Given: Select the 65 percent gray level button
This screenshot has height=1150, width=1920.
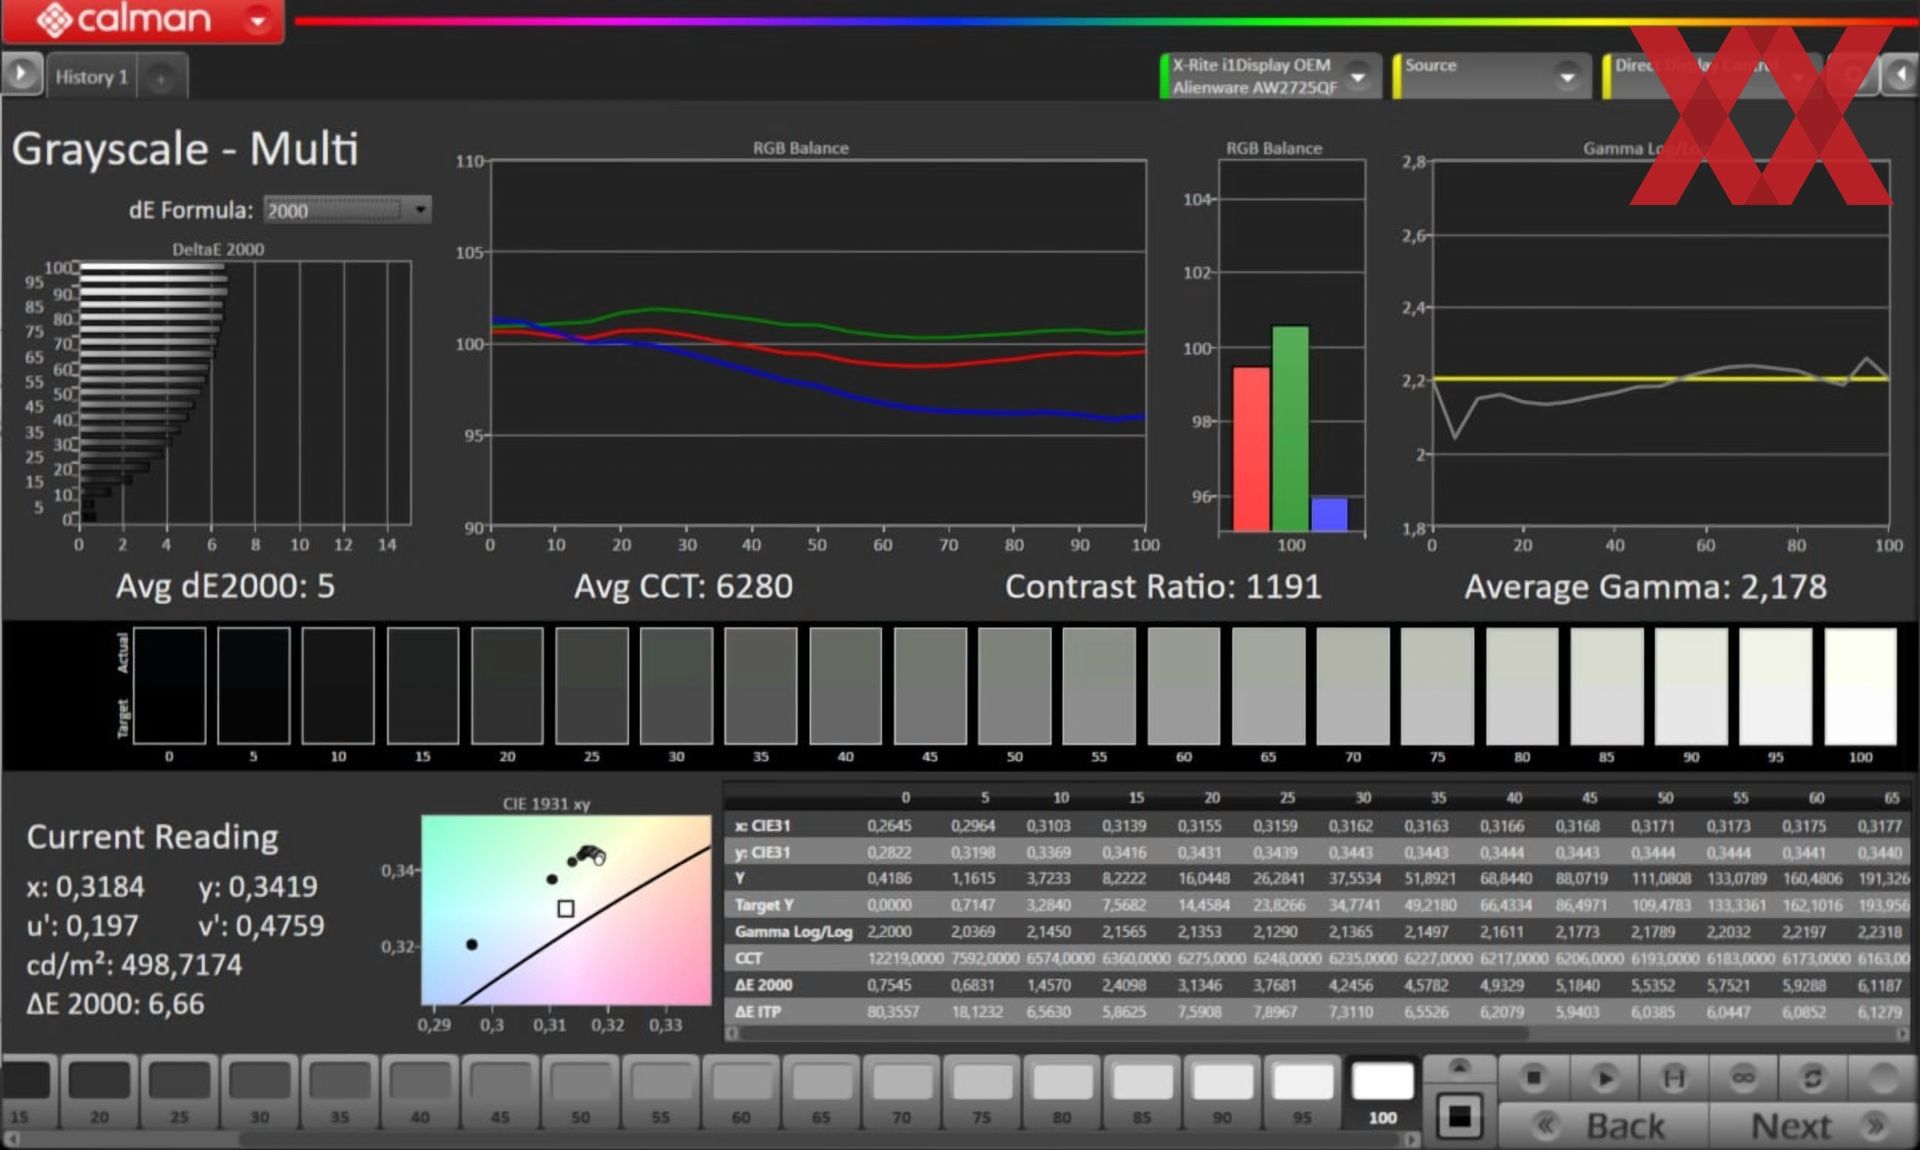Looking at the screenshot, I should coord(821,1093).
